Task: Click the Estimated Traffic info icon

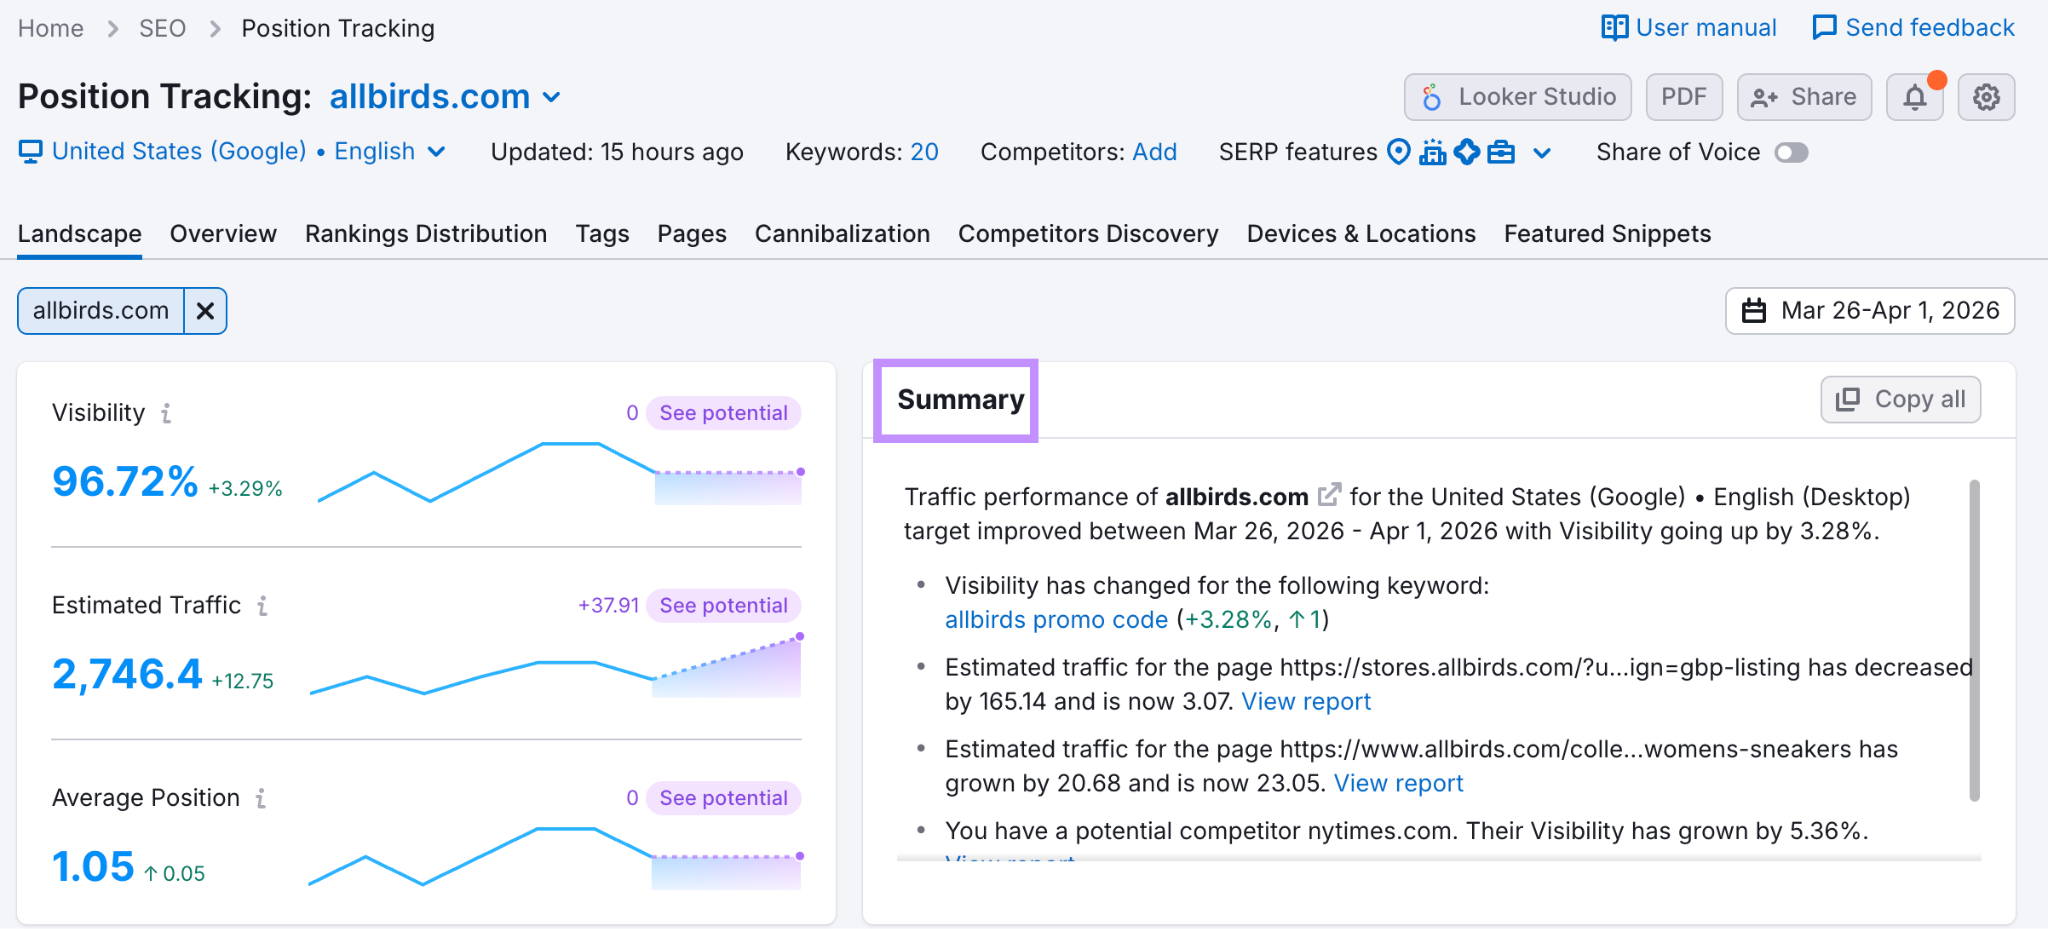Action: tap(262, 605)
